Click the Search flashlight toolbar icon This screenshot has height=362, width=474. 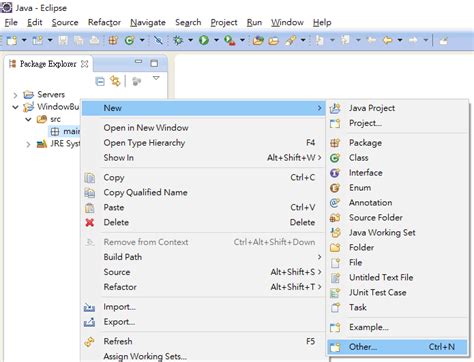click(290, 41)
